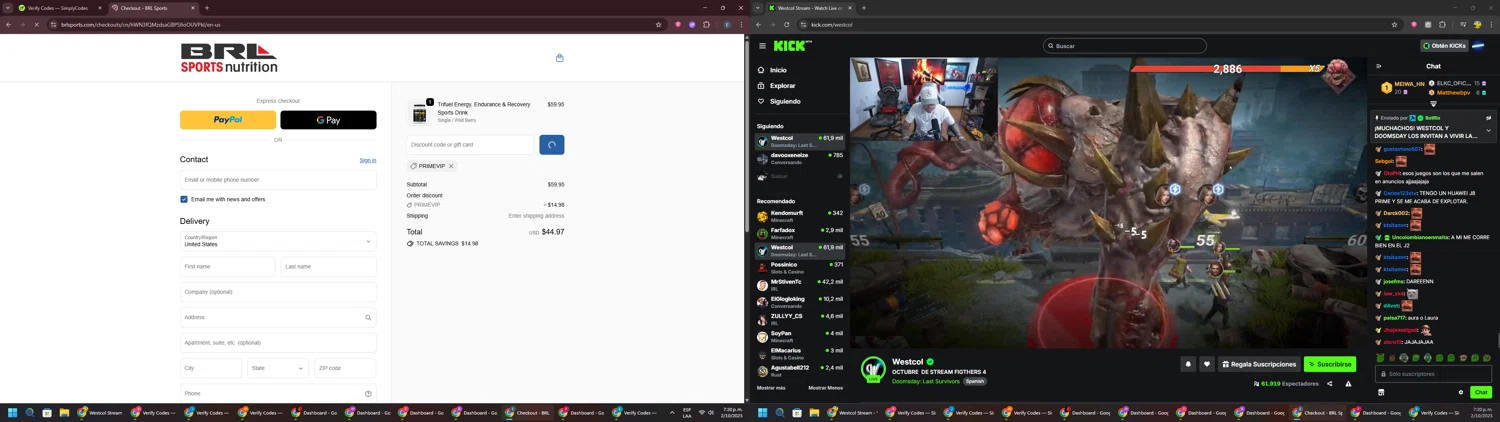Report stream with warning triangle icon
The width and height of the screenshot is (1500, 422).
coord(1348,384)
